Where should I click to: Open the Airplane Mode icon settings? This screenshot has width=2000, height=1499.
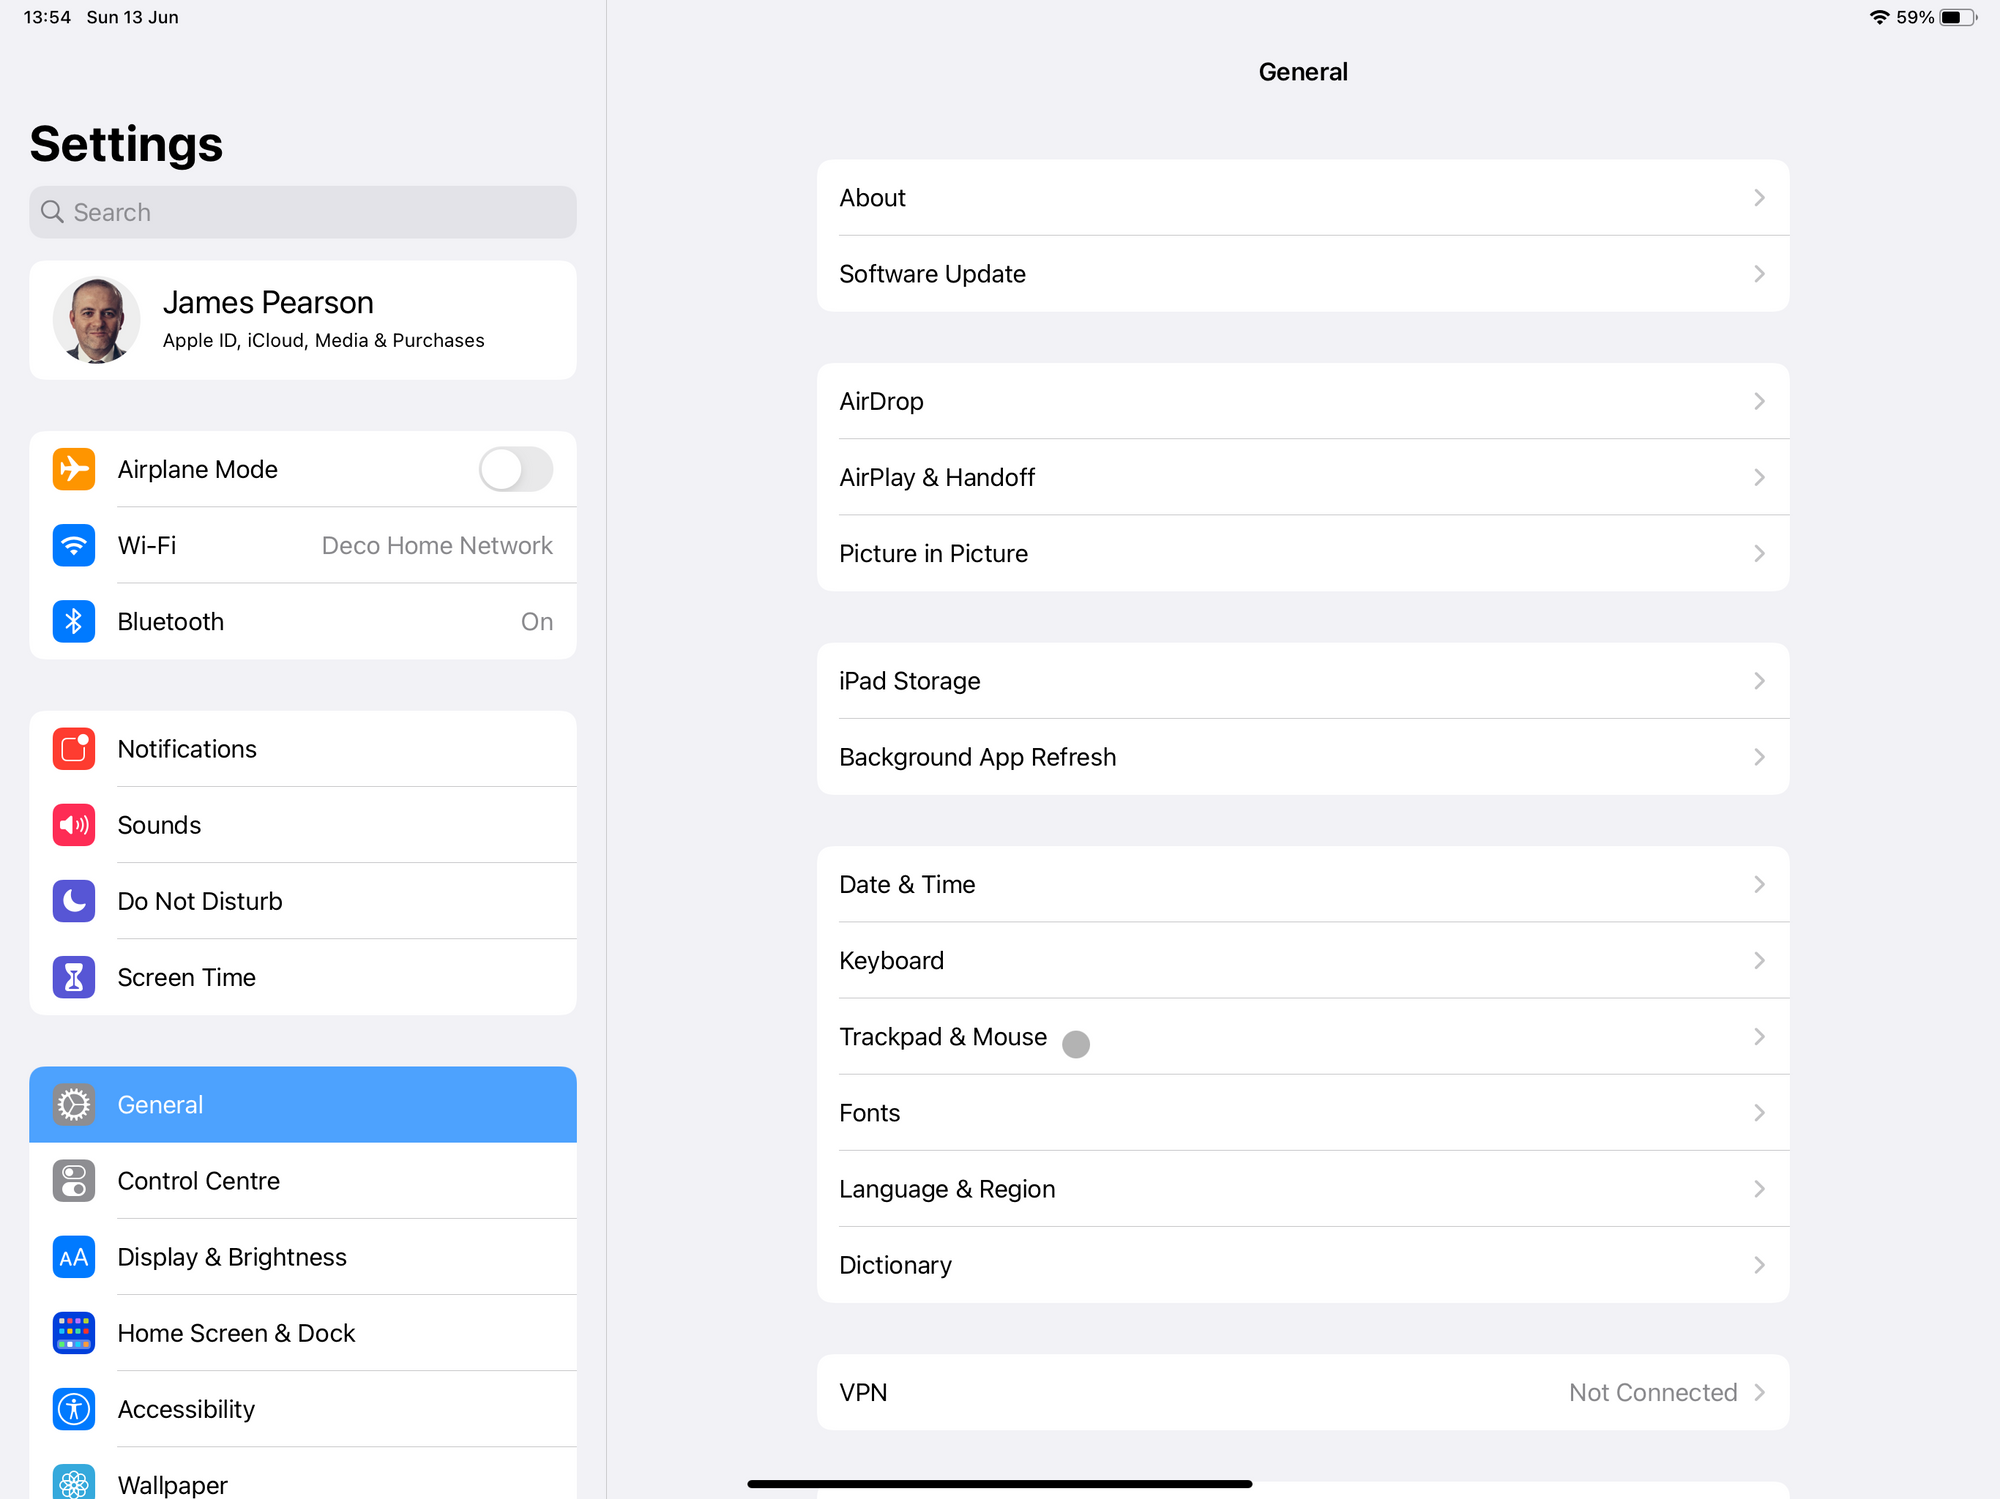pos(72,468)
